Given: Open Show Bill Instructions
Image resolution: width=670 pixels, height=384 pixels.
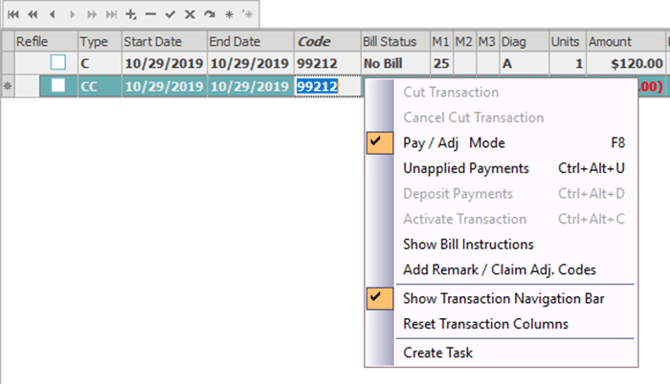Looking at the screenshot, I should pos(501,244).
